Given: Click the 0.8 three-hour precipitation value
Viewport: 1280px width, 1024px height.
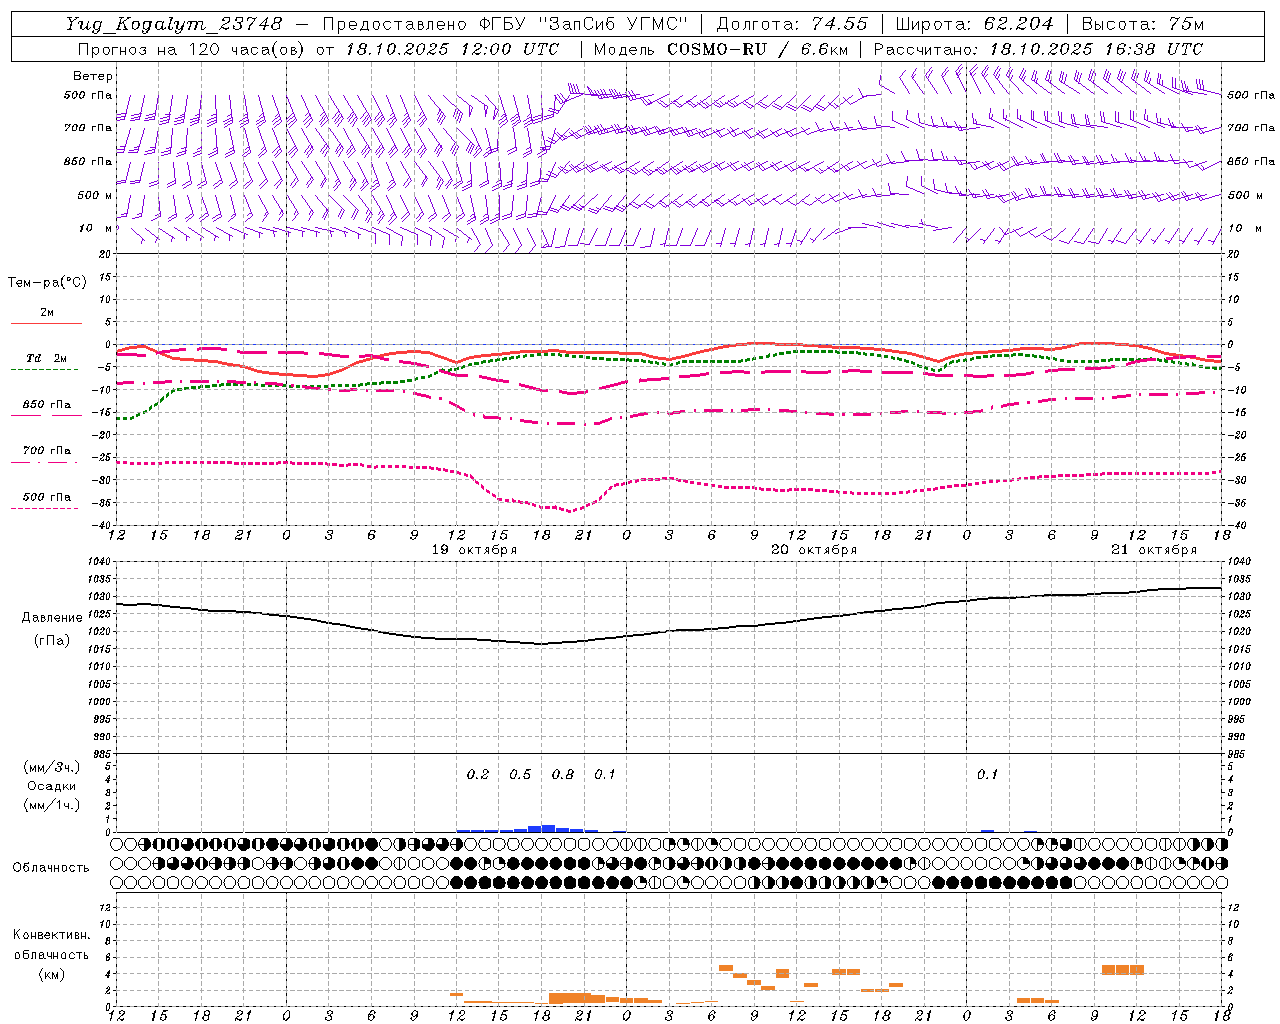Looking at the screenshot, I should coord(563,774).
